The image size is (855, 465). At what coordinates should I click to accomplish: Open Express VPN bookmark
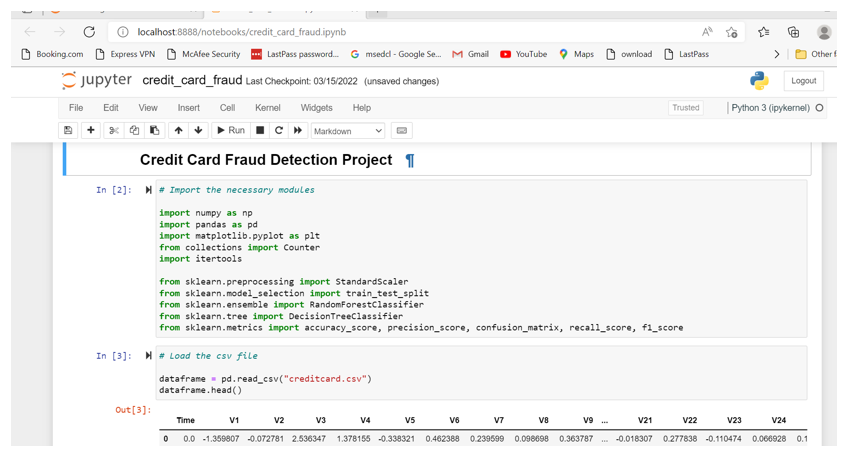(125, 54)
